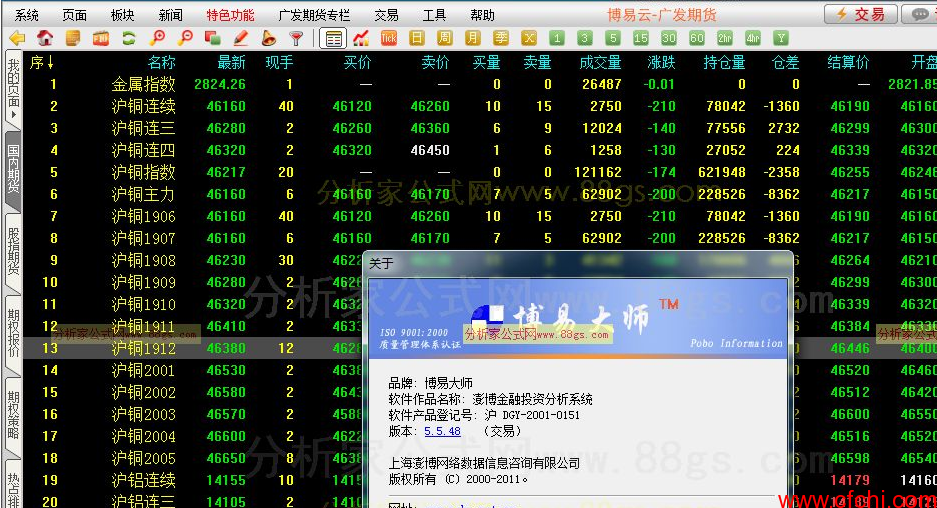Click the green refresh arrows icon
The image size is (937, 508).
point(128,38)
